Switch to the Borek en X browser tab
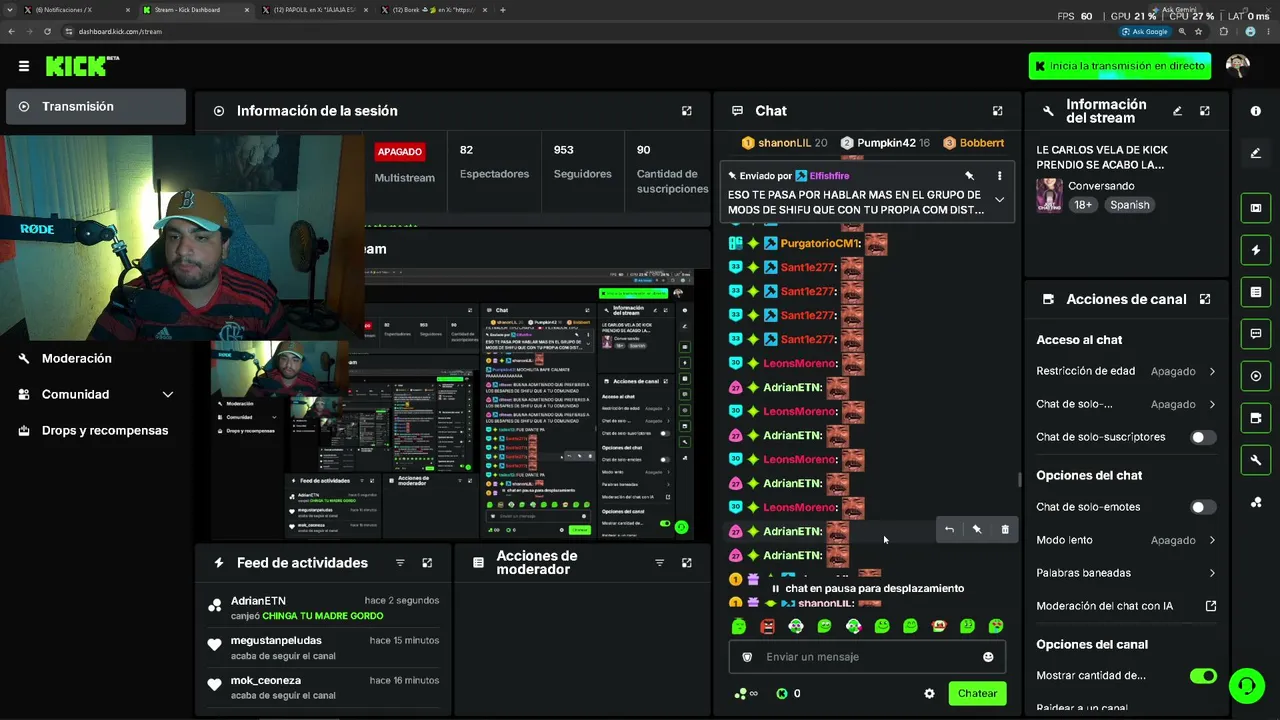 coord(432,10)
